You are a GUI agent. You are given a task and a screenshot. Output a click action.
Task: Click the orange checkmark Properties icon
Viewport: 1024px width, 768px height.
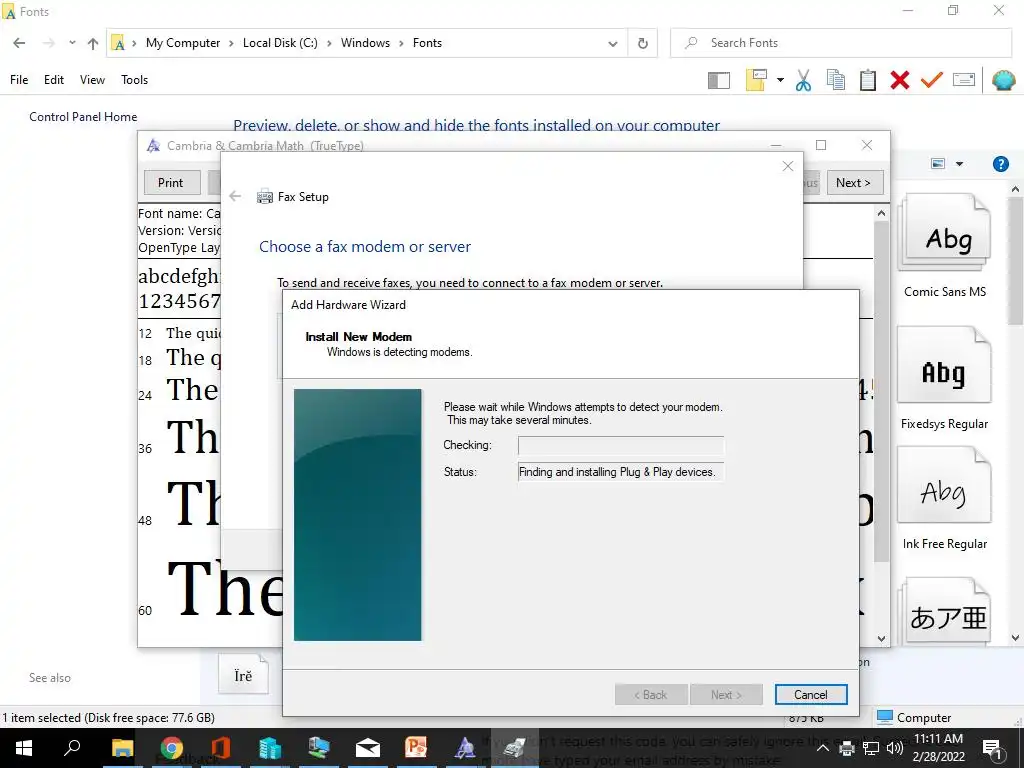[931, 80]
